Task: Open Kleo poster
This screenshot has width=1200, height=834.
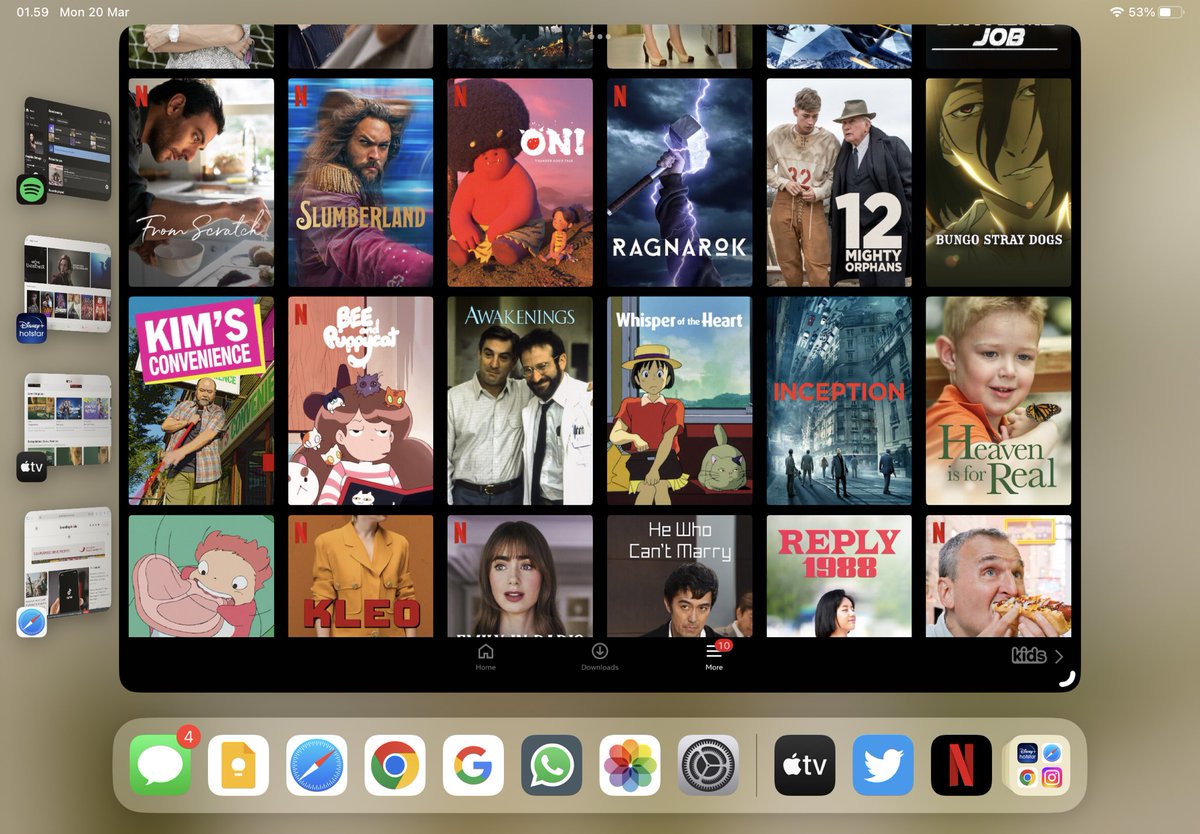Action: [x=361, y=576]
